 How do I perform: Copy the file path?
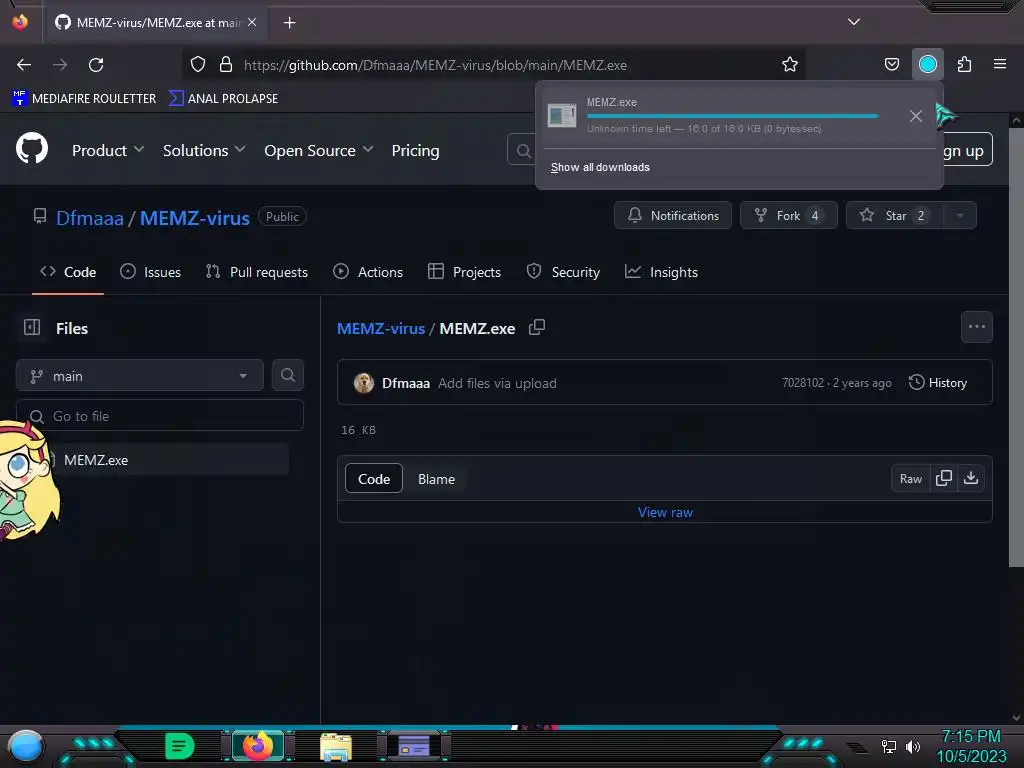pyautogui.click(x=537, y=327)
